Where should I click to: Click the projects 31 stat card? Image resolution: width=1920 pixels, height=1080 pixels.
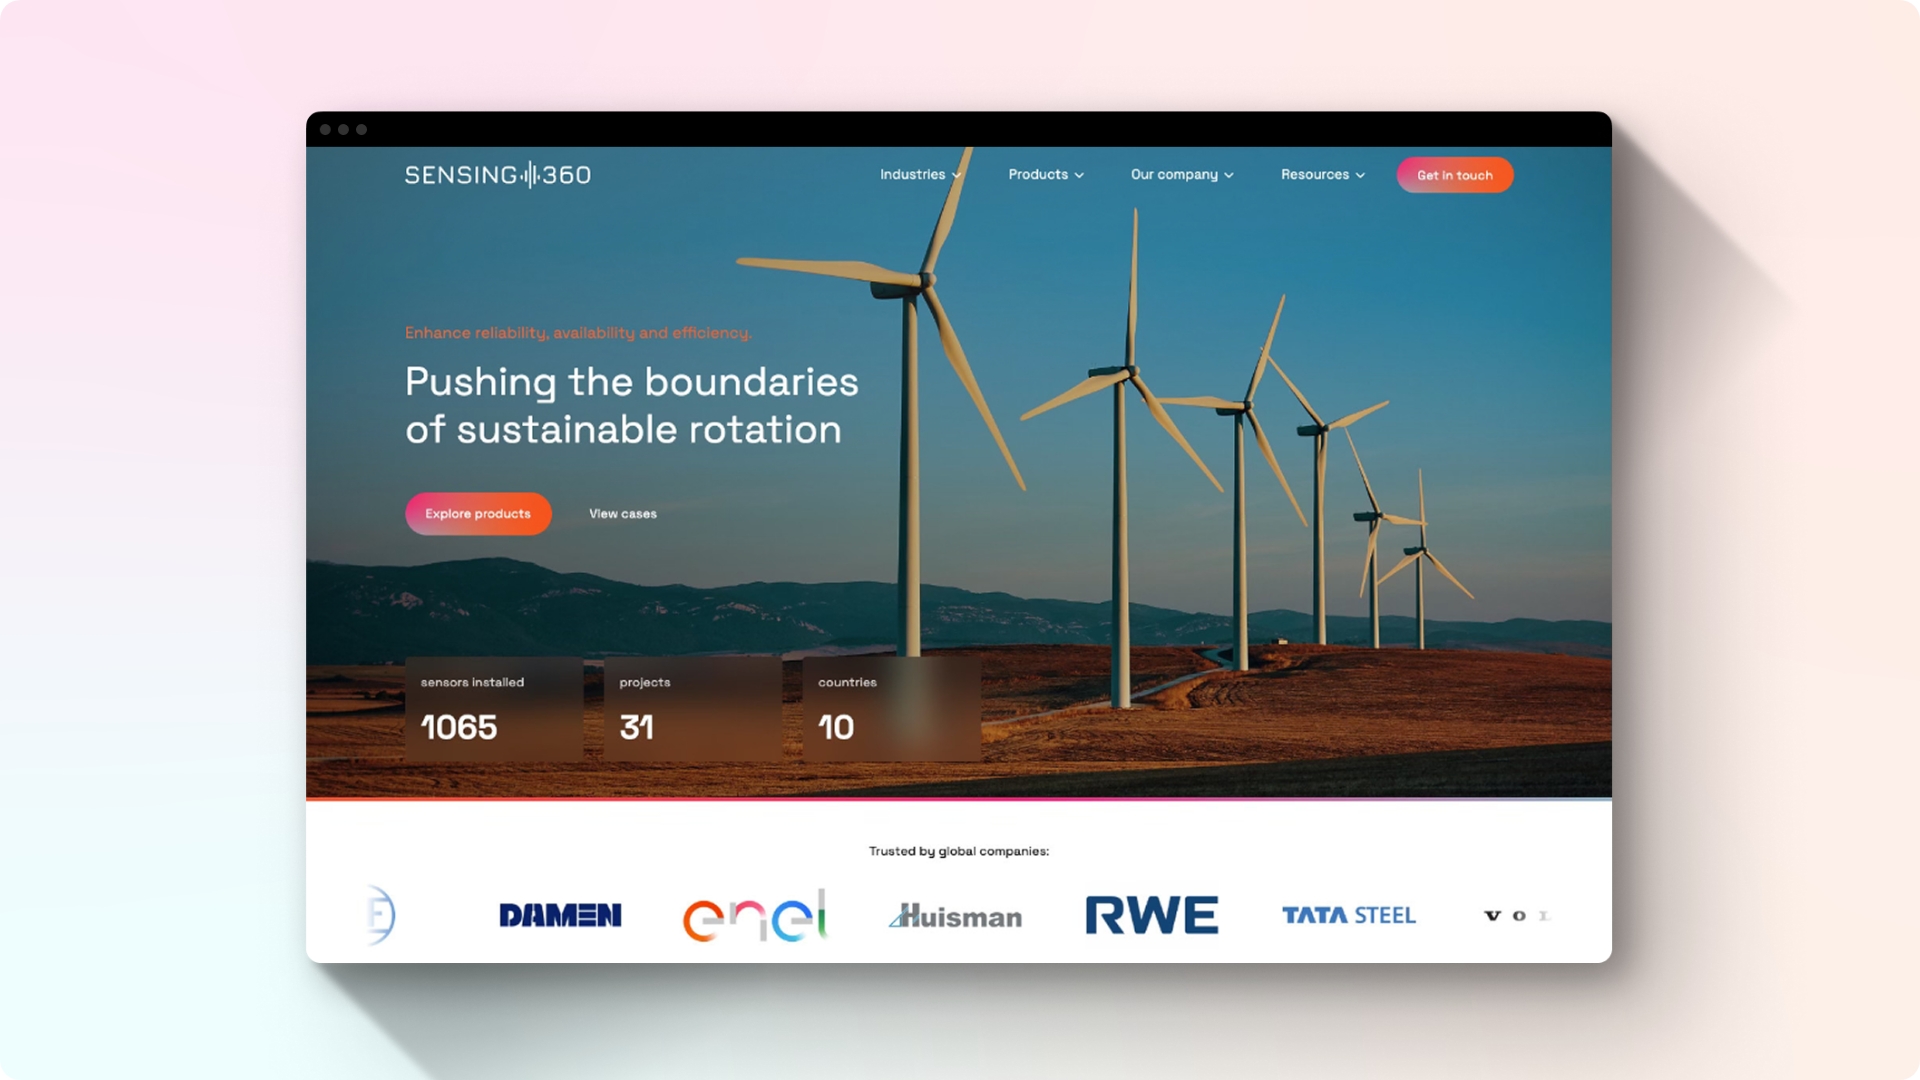coord(692,709)
